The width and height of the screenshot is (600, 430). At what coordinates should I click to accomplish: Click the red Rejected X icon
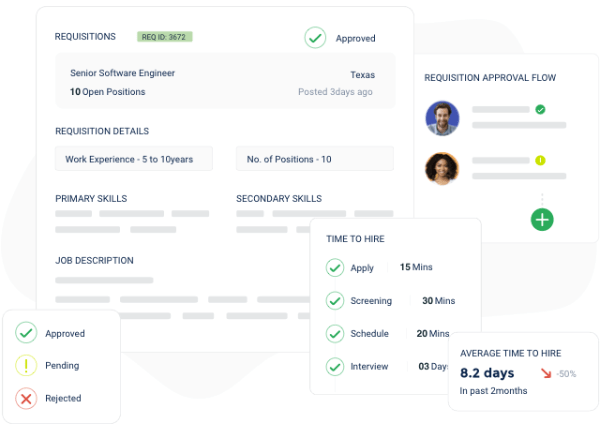(x=26, y=398)
